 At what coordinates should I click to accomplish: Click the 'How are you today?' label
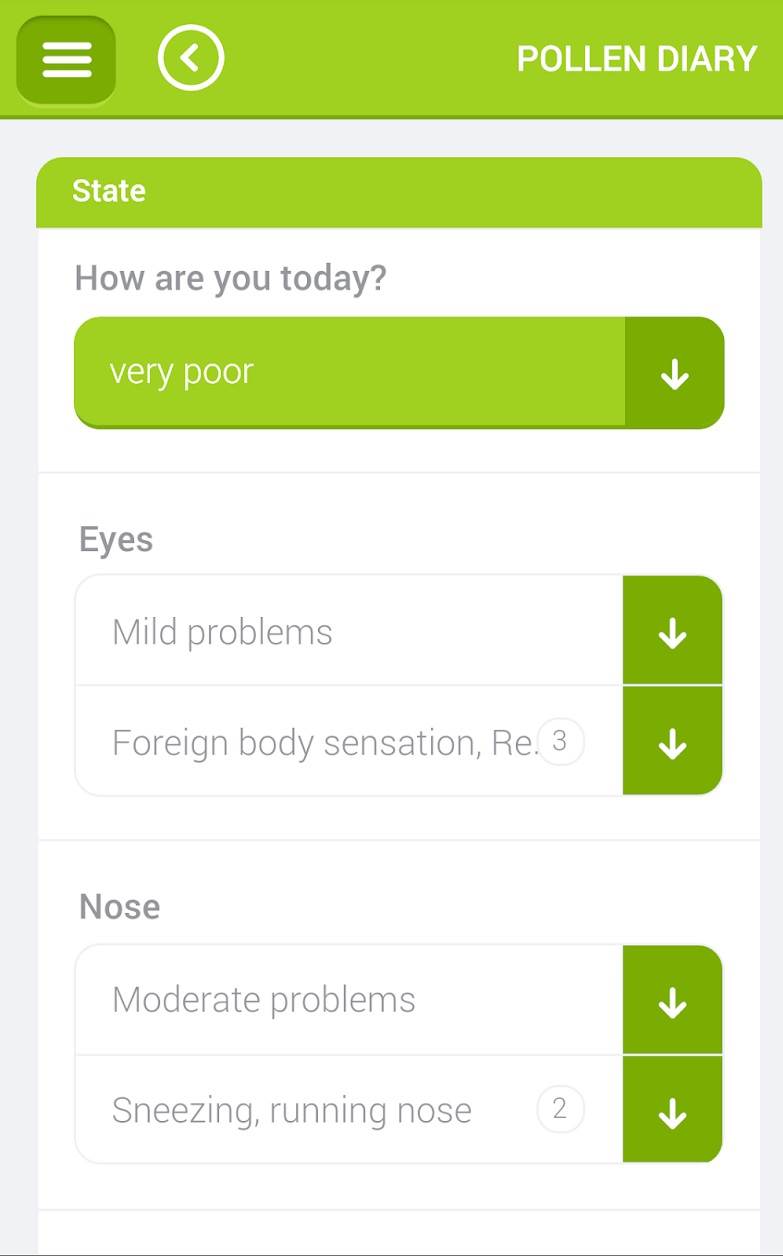pyautogui.click(x=230, y=278)
